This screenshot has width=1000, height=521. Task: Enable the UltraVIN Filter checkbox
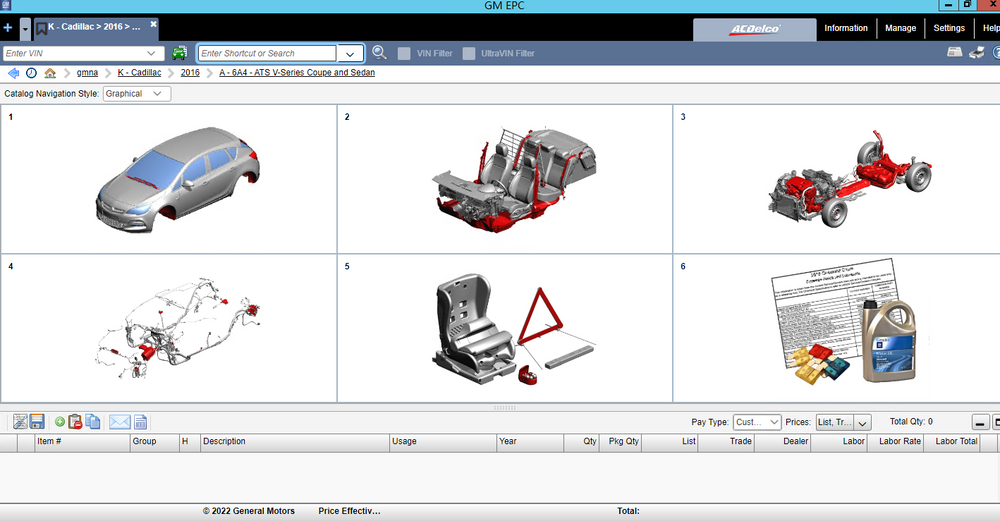(469, 53)
